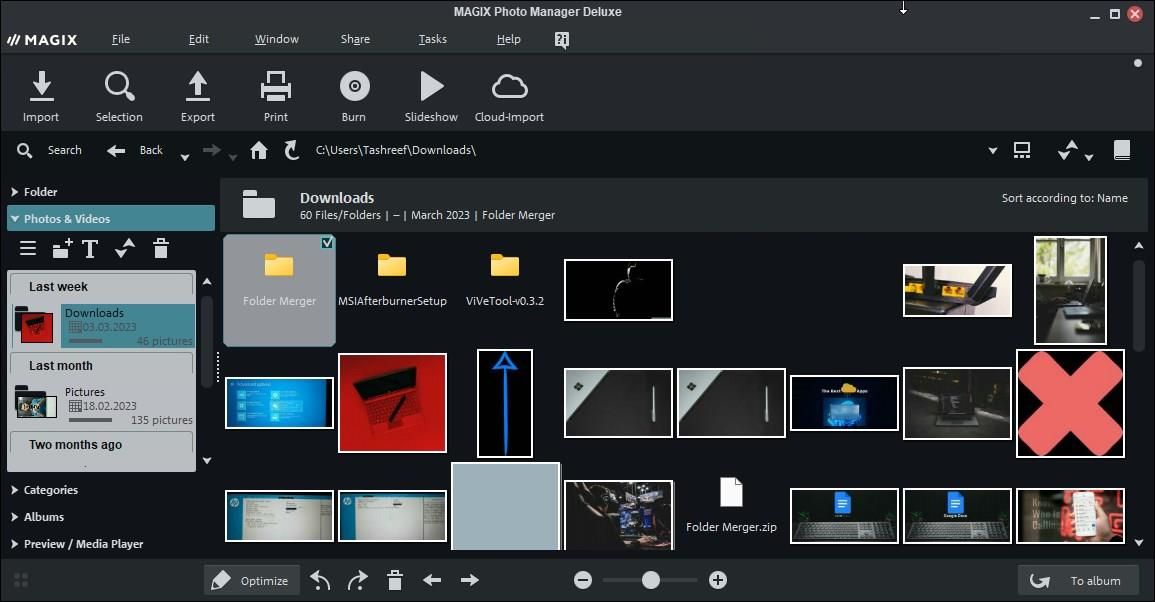
Task: Go to next image arrow
Action: click(470, 581)
